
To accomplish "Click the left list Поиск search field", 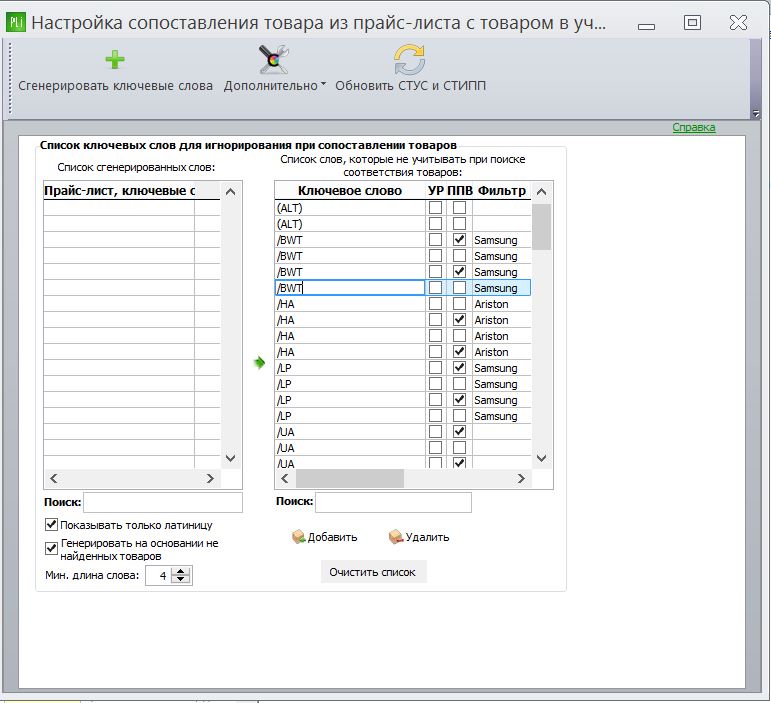I will 163,502.
